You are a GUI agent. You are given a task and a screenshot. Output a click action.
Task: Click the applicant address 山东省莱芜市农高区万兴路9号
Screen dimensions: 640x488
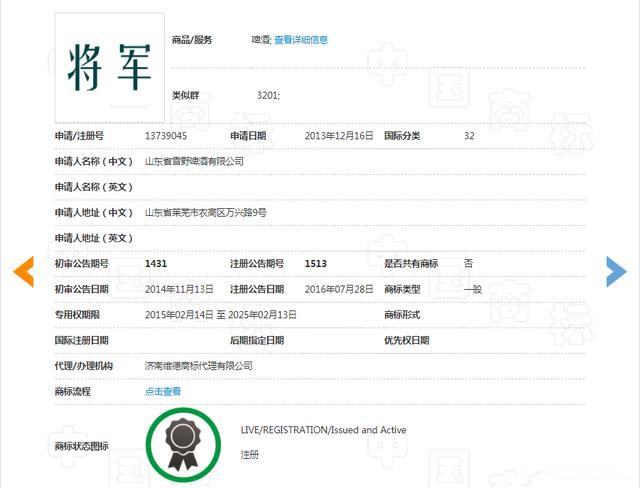coord(205,212)
